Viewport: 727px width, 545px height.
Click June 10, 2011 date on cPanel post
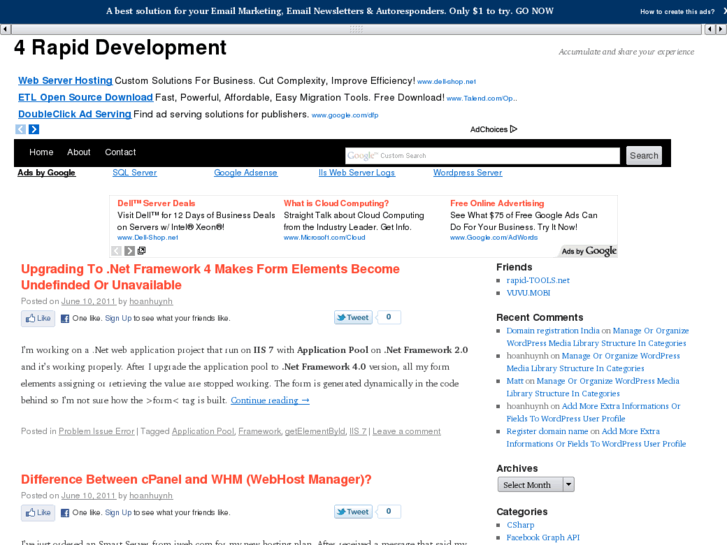pos(89,496)
